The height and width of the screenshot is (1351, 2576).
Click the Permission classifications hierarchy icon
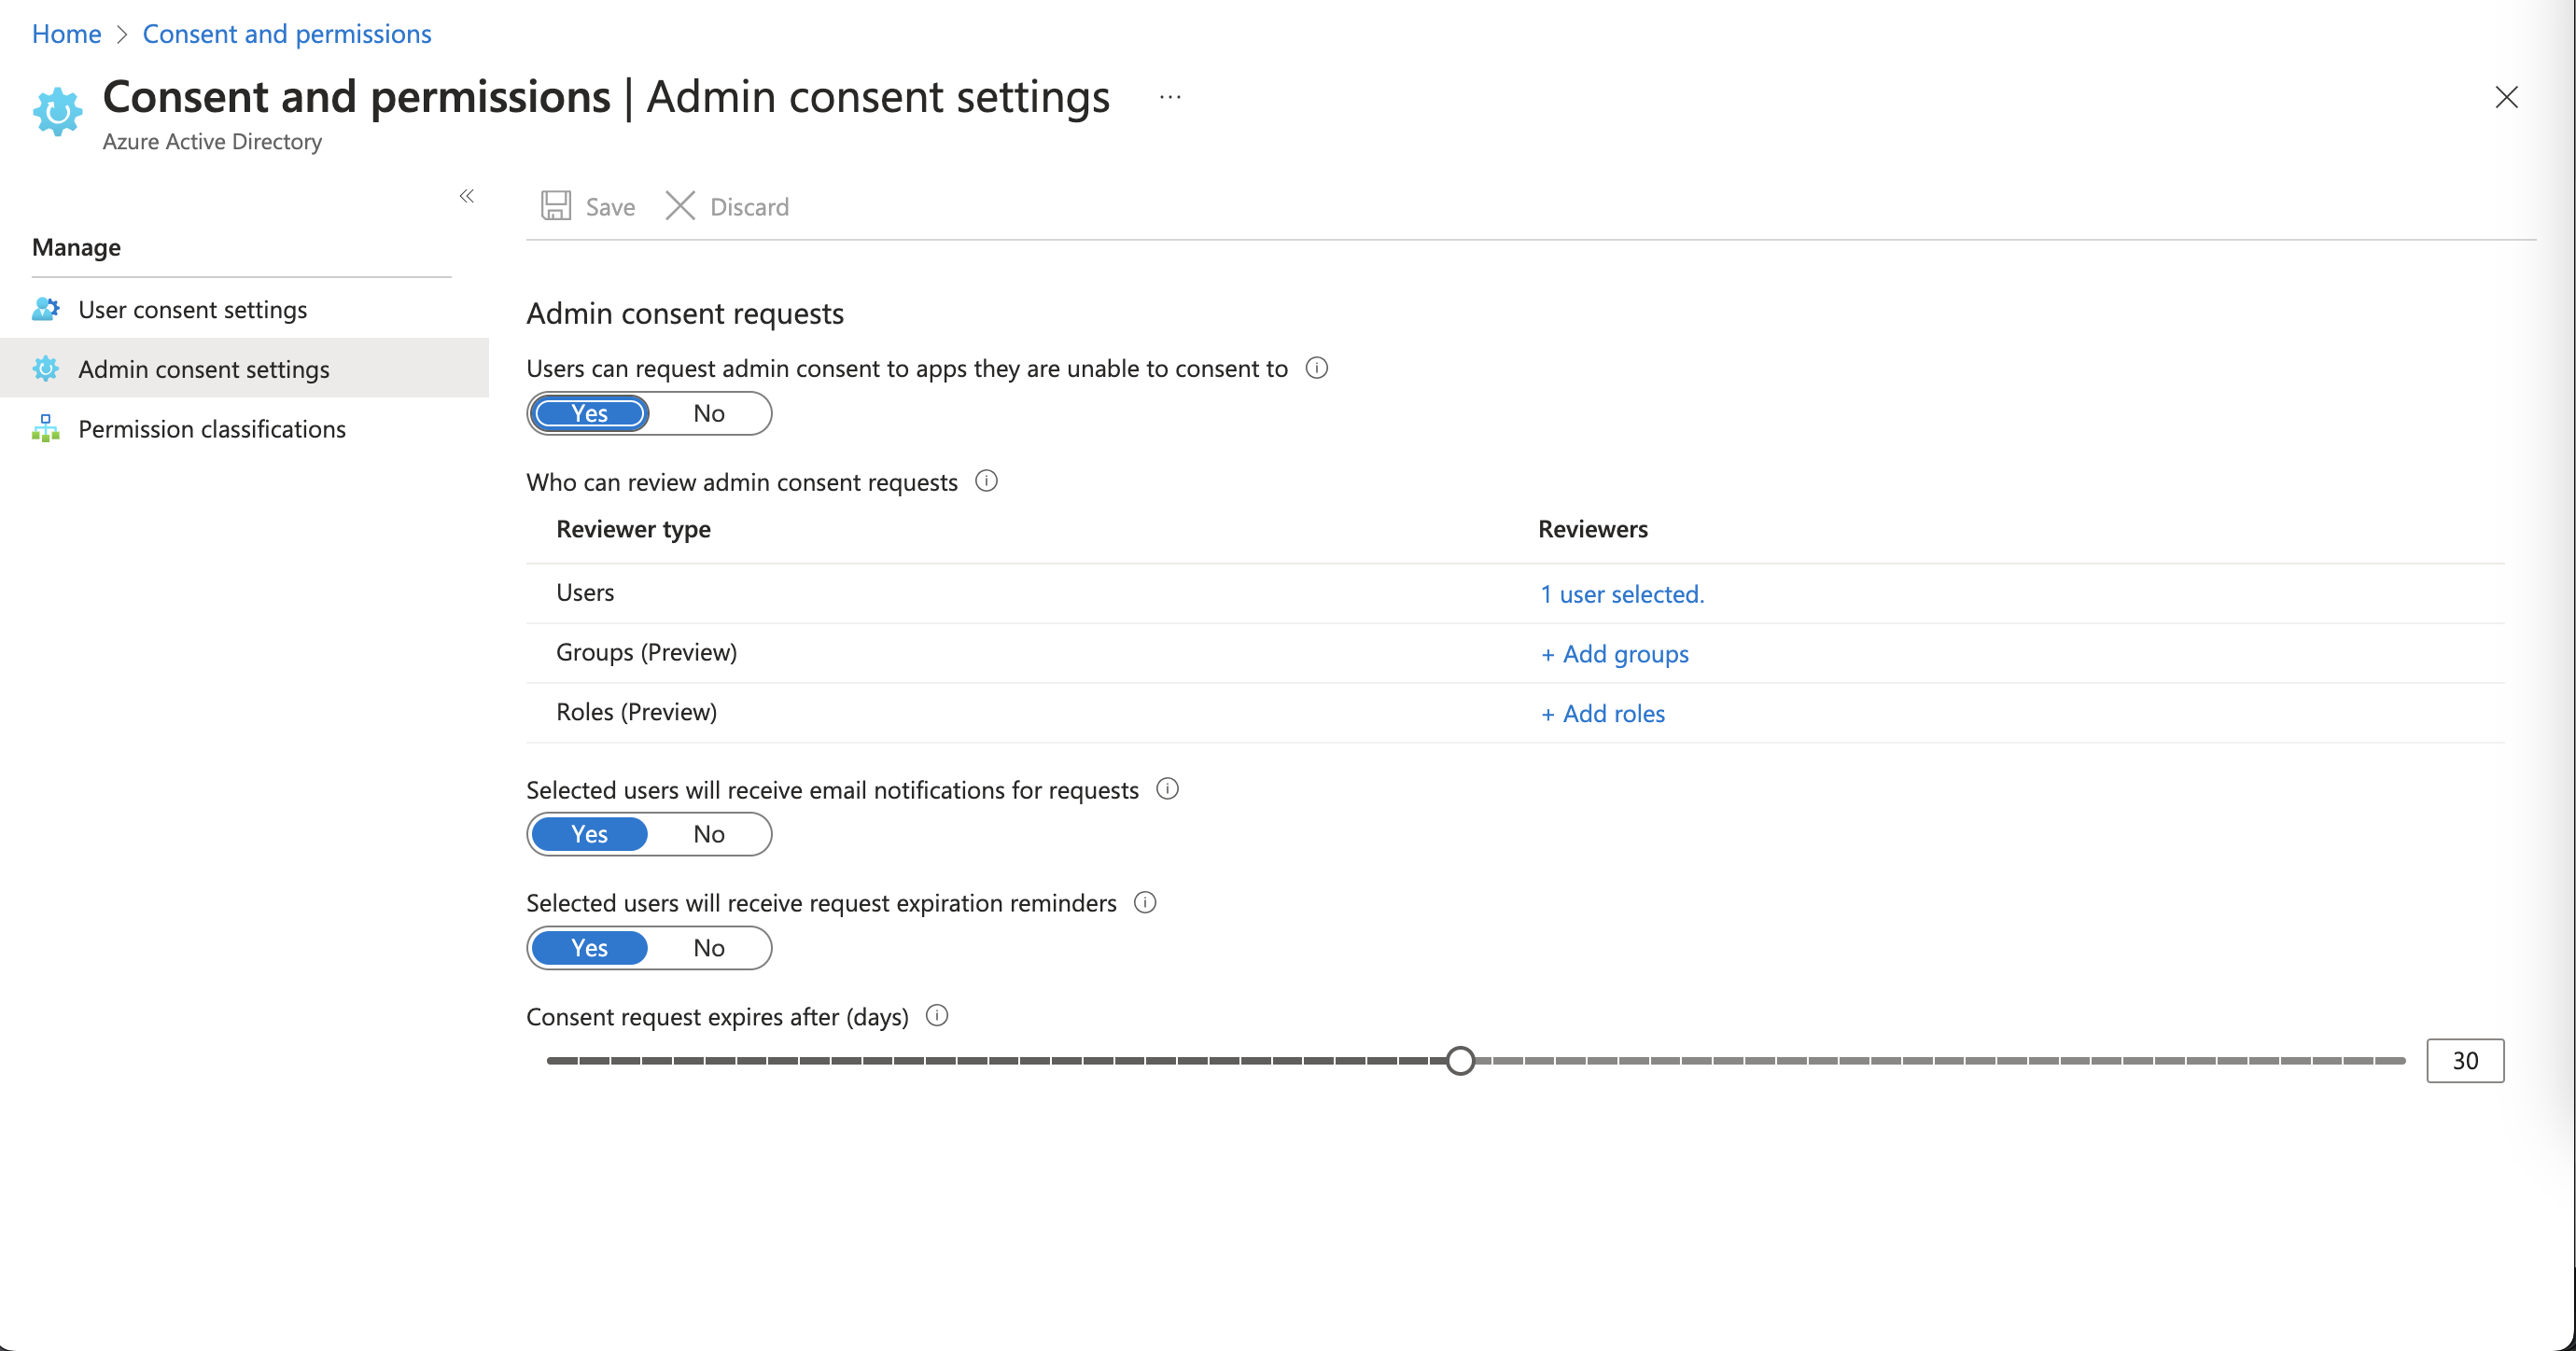click(46, 428)
